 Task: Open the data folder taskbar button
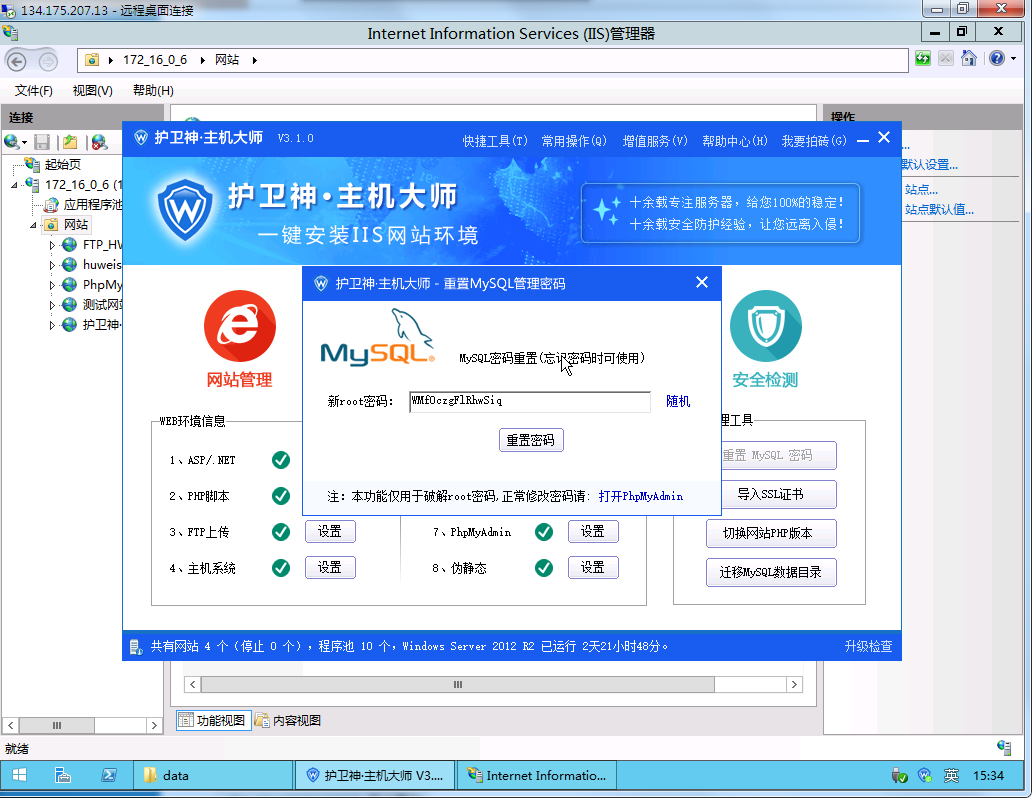pos(214,775)
